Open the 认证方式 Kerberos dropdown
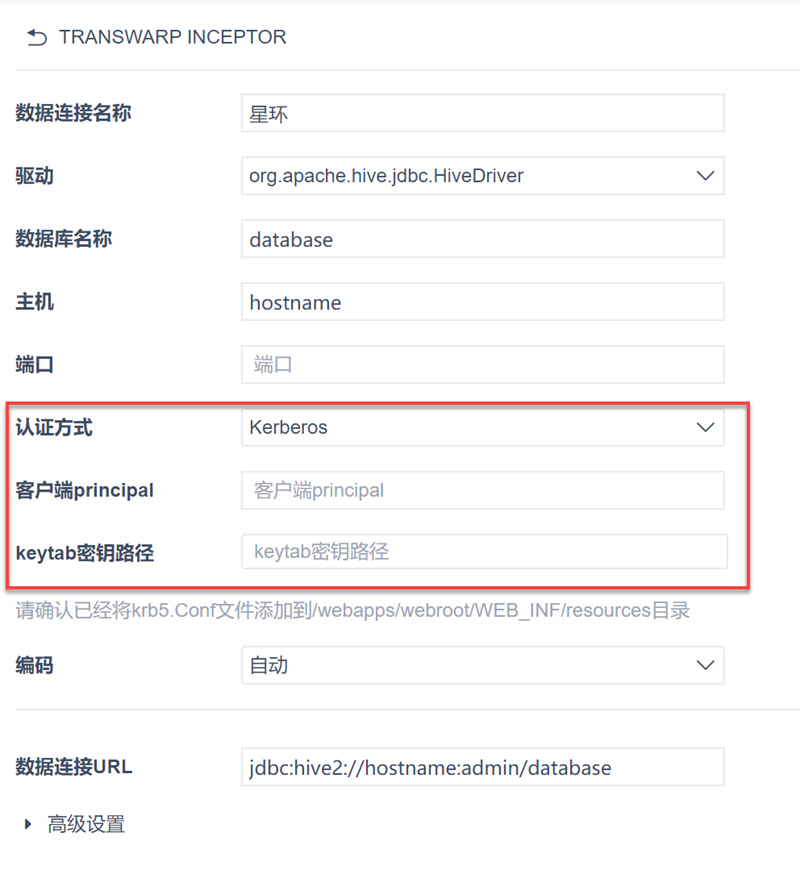This screenshot has height=870, width=800. (482, 427)
